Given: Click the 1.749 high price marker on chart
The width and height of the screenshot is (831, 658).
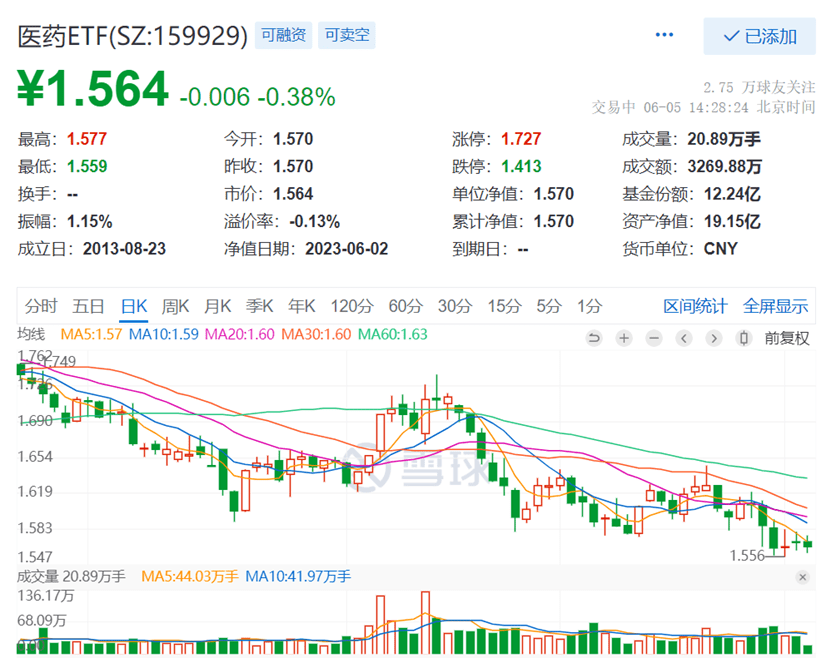Looking at the screenshot, I should click(59, 361).
